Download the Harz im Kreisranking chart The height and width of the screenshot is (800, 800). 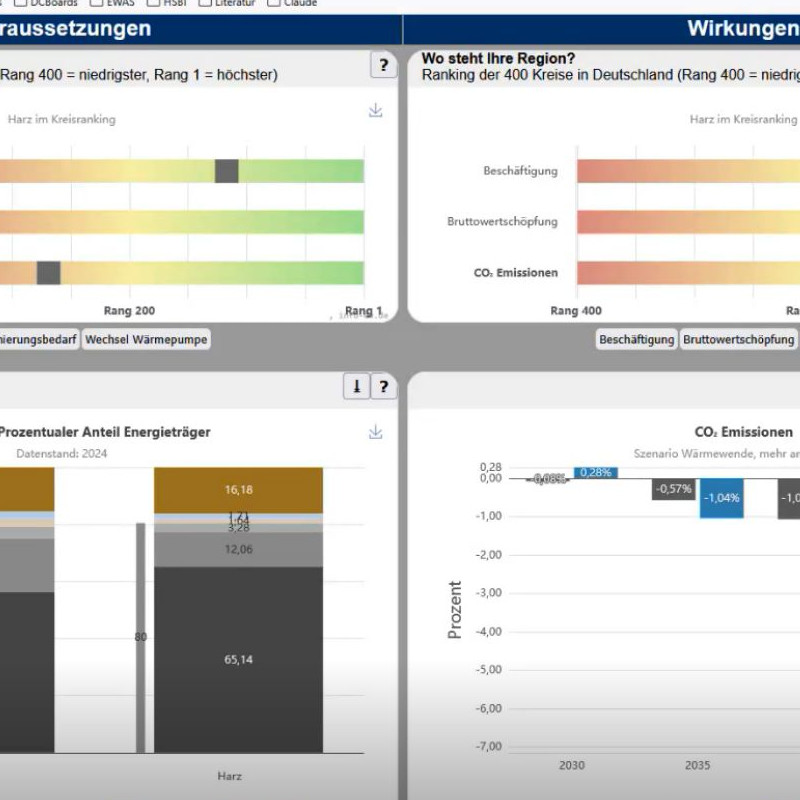[376, 110]
